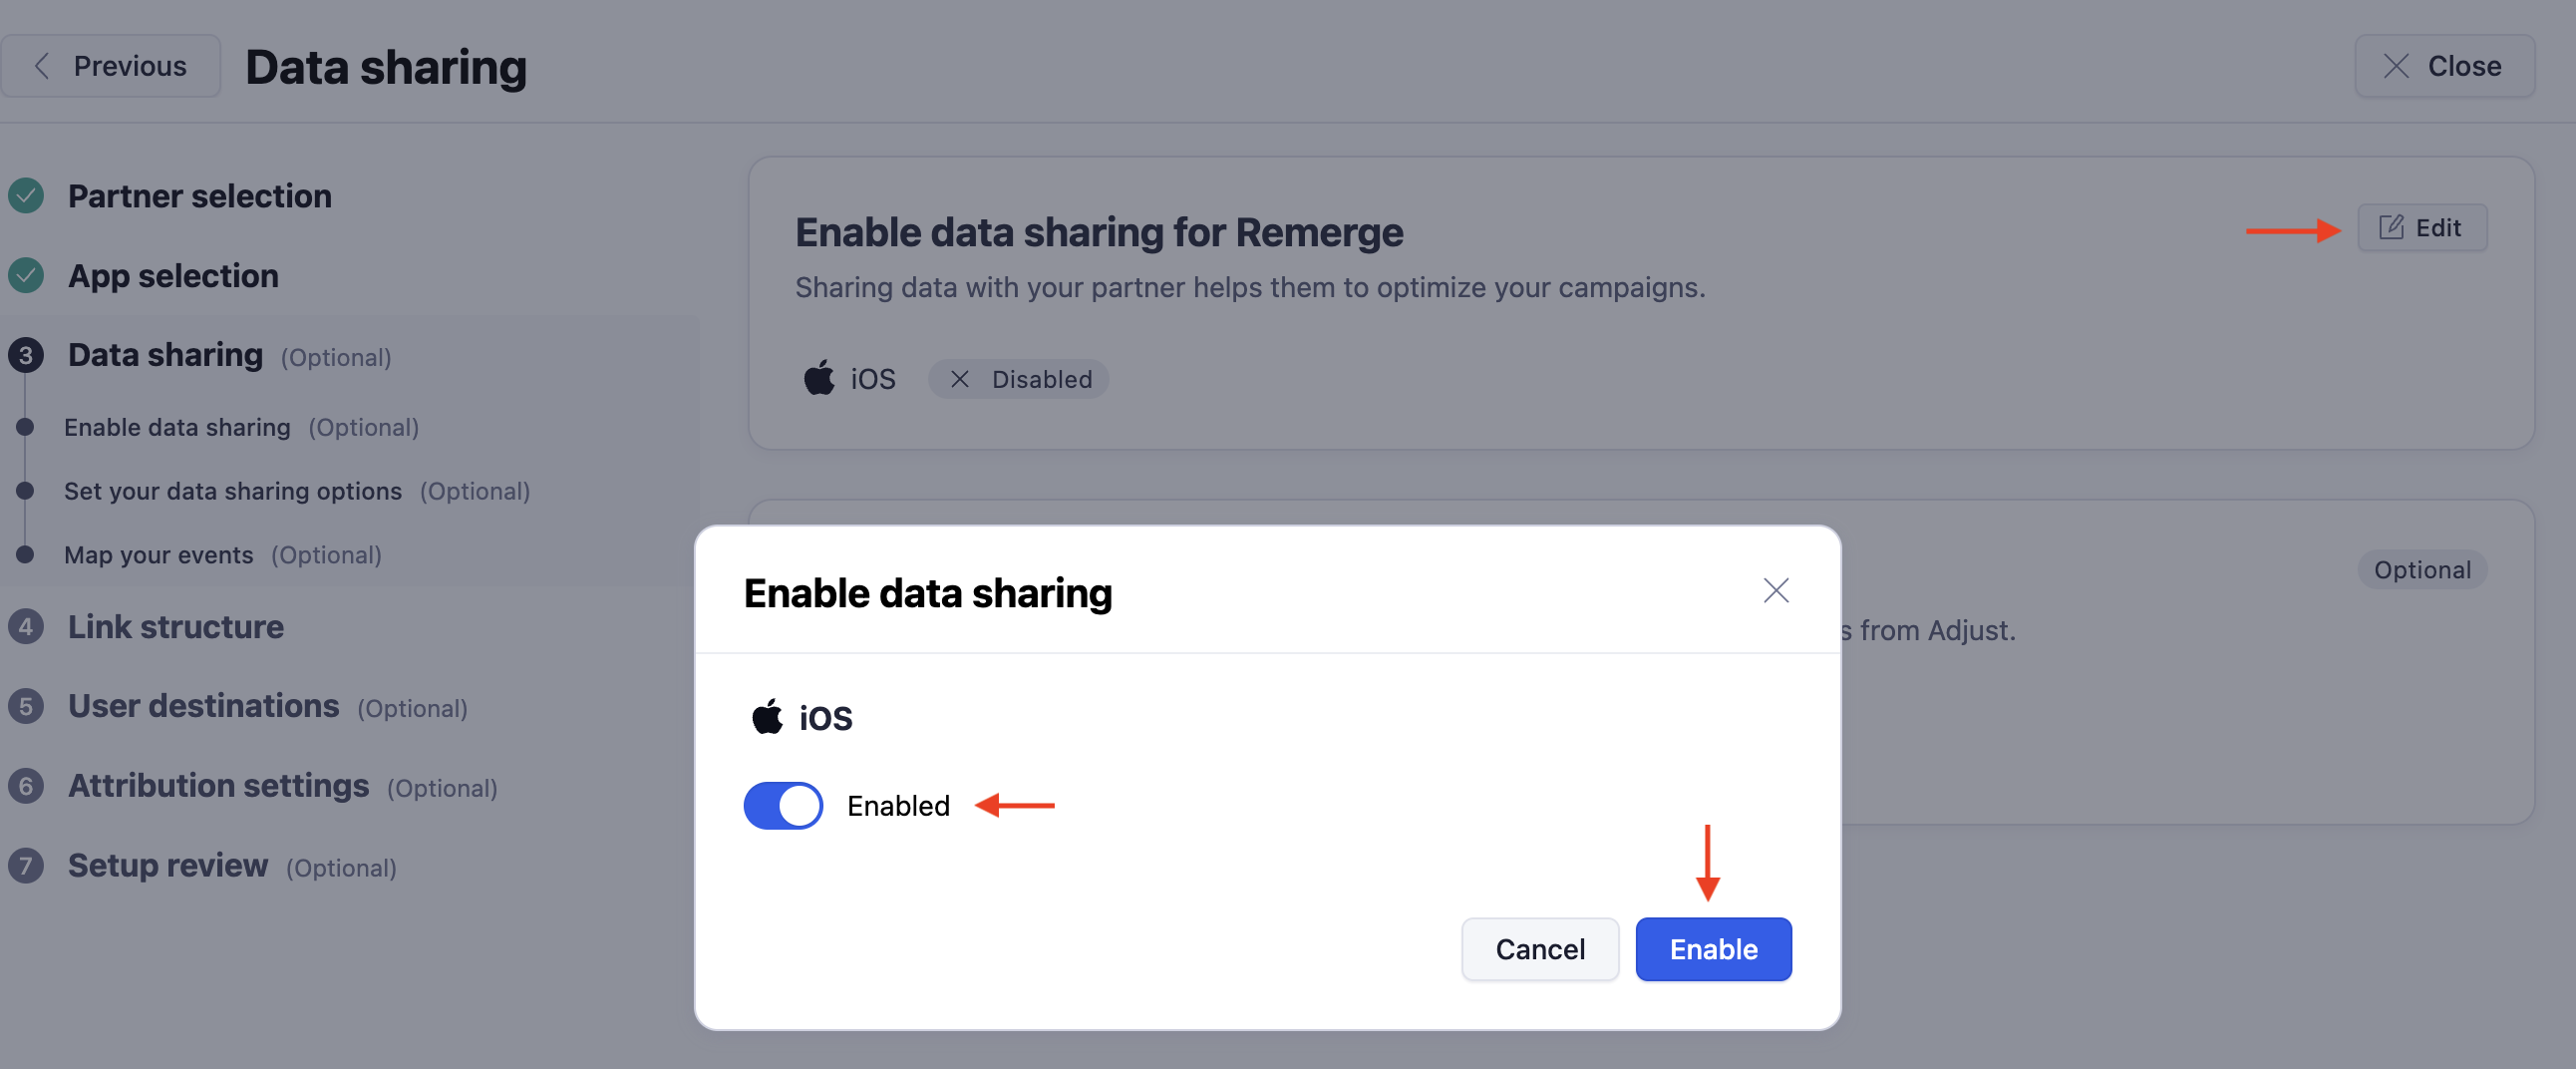Image resolution: width=2576 pixels, height=1069 pixels.
Task: Click the Apple icon next to iOS Disabled status
Action: (x=818, y=378)
